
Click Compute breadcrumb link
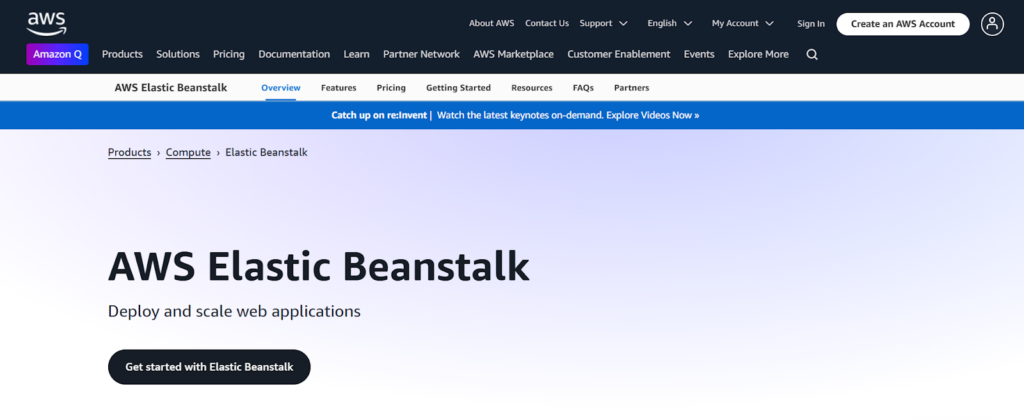[x=188, y=152]
